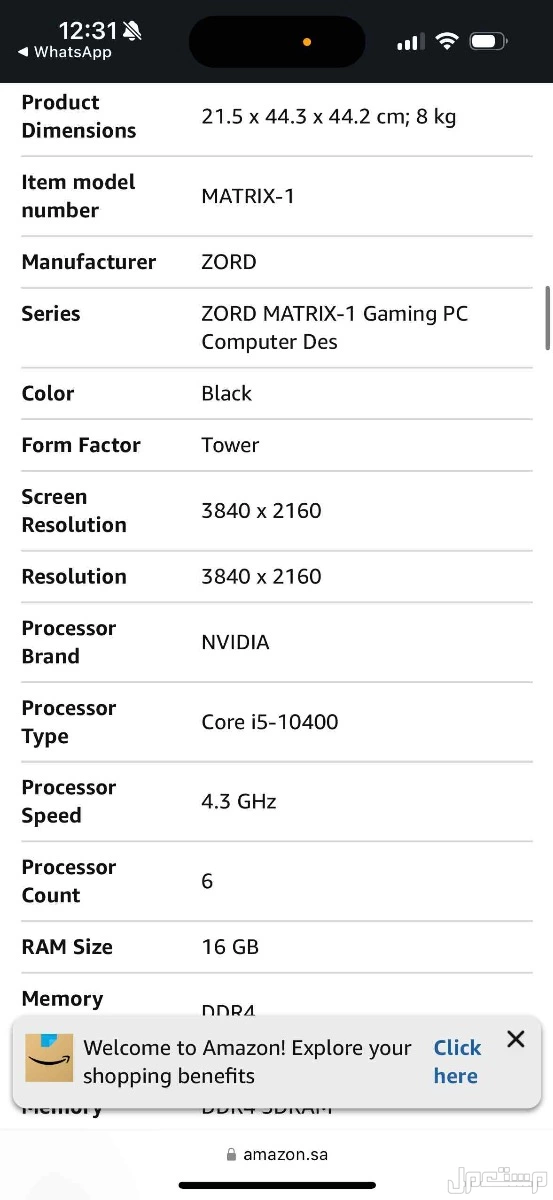The height and width of the screenshot is (1200, 553).
Task: Tap the amazon.sa address bar
Action: pos(277,1154)
